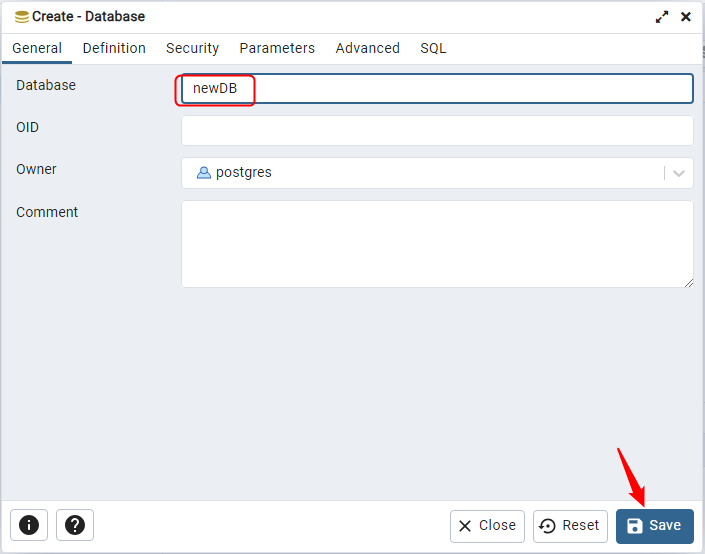Open the Security tab
Viewport: 705px width, 554px height.
(x=192, y=48)
